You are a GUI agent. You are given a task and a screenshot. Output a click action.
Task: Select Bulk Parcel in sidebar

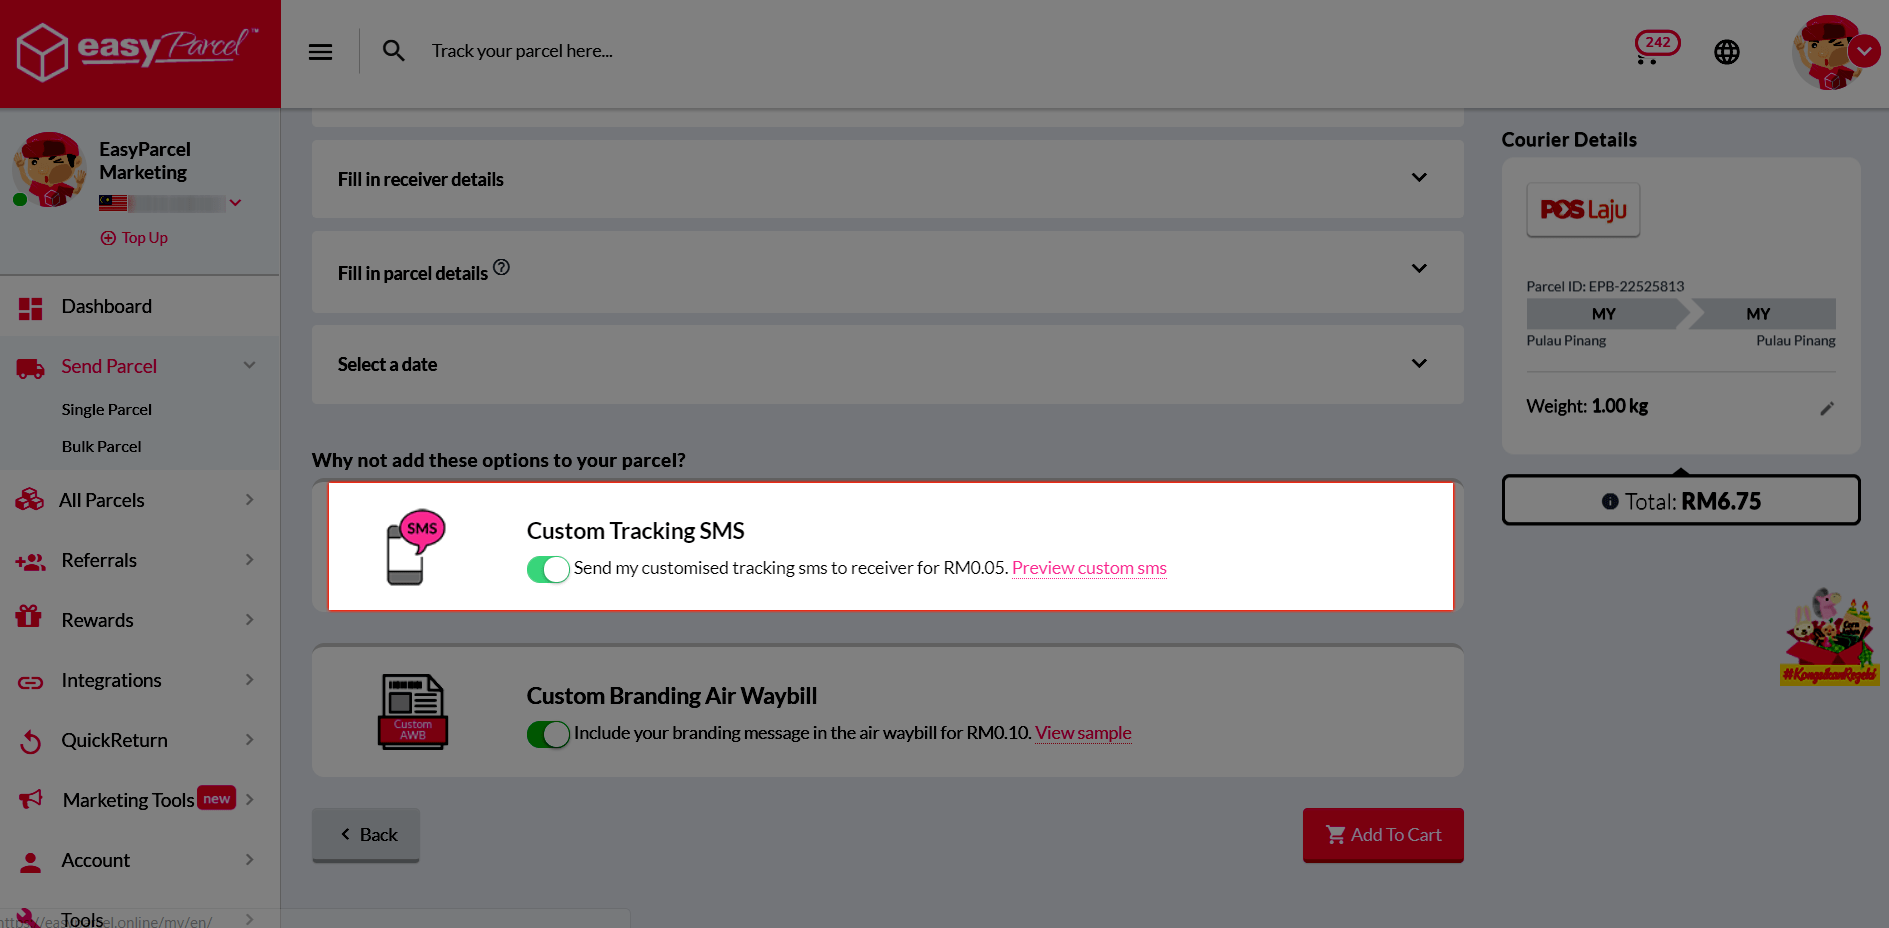(101, 447)
